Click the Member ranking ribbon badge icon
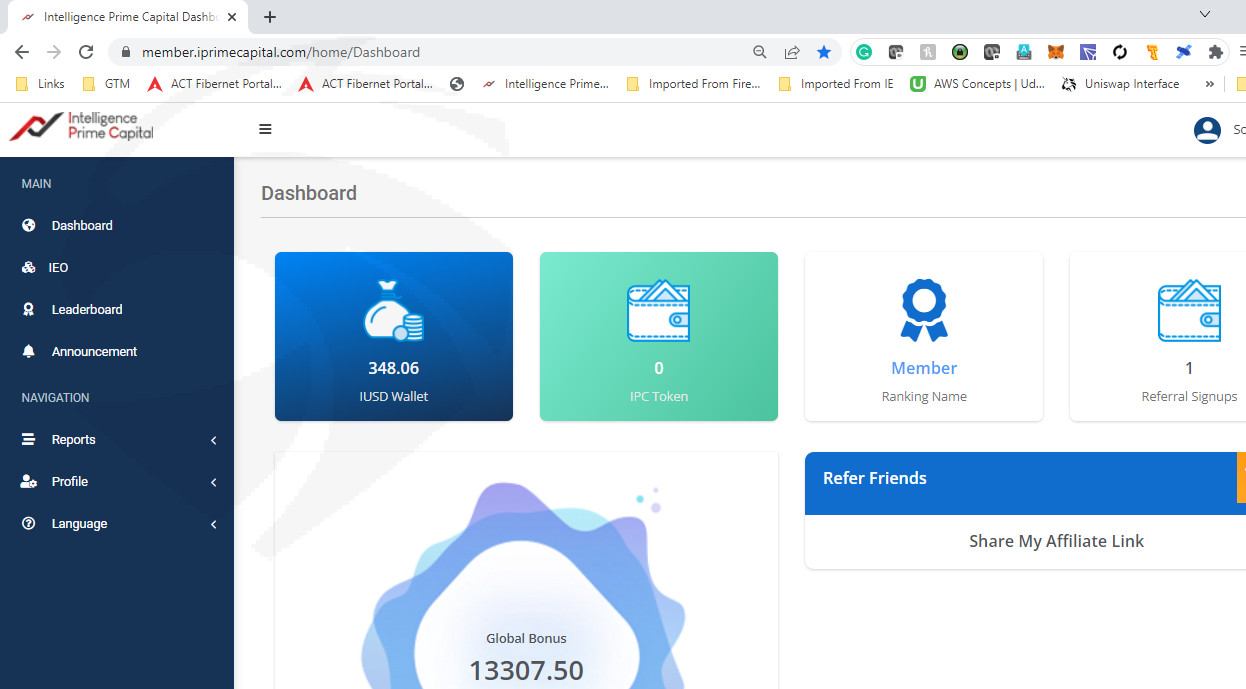 (x=923, y=311)
